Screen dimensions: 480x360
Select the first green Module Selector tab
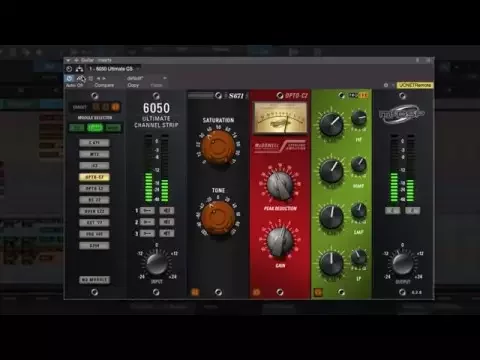[77, 128]
